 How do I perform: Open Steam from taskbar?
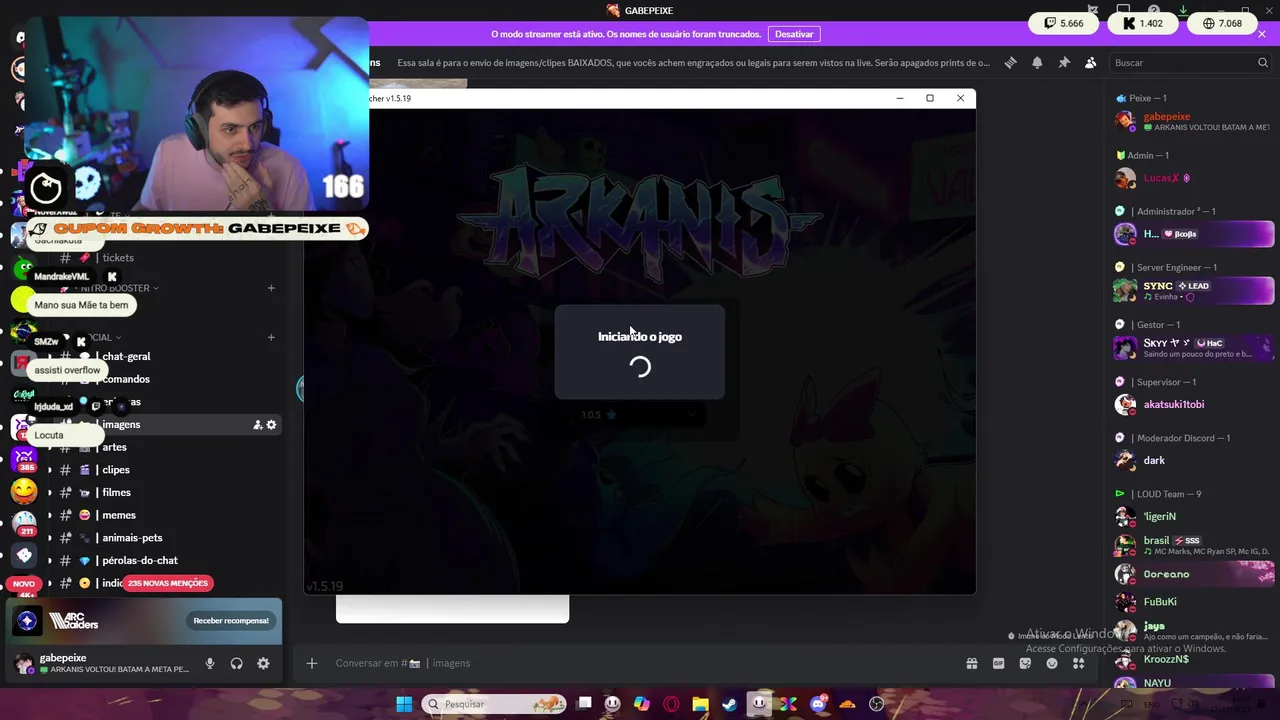click(x=730, y=704)
